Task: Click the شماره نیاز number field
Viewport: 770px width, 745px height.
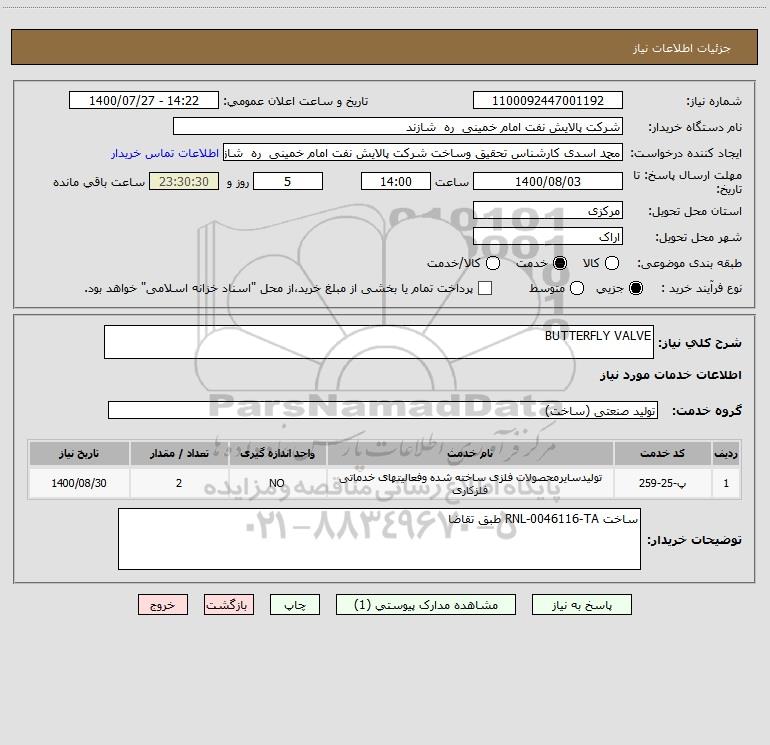Action: pos(548,100)
